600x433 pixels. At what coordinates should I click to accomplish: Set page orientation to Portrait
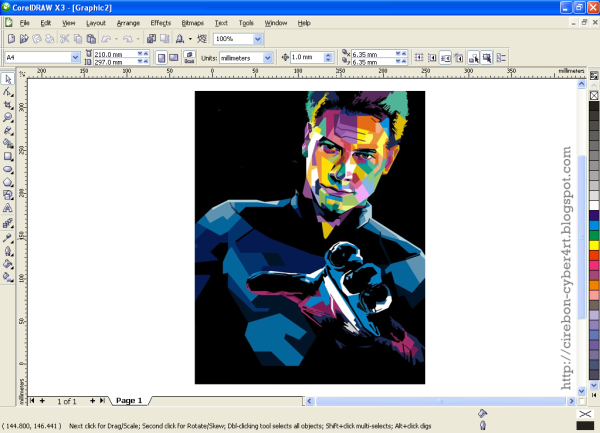pyautogui.click(x=161, y=58)
